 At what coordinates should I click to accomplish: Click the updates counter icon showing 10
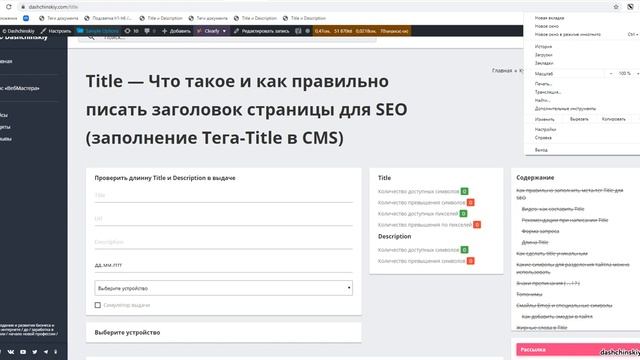point(131,31)
